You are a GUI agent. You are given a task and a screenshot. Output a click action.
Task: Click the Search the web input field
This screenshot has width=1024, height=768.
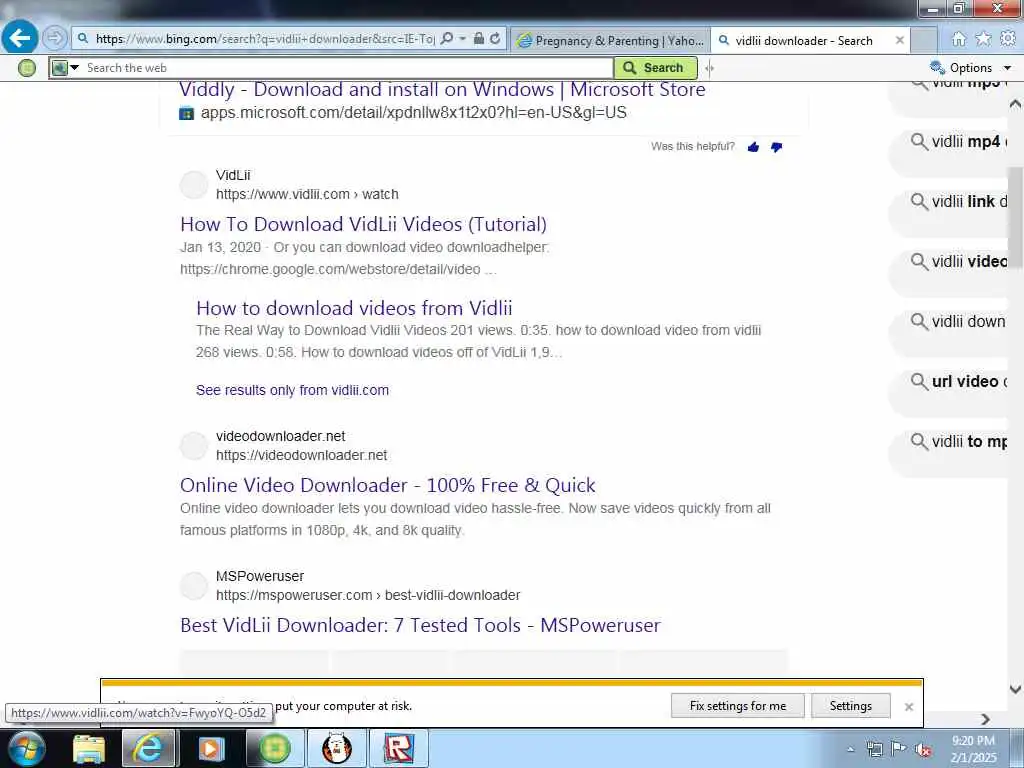coord(346,67)
